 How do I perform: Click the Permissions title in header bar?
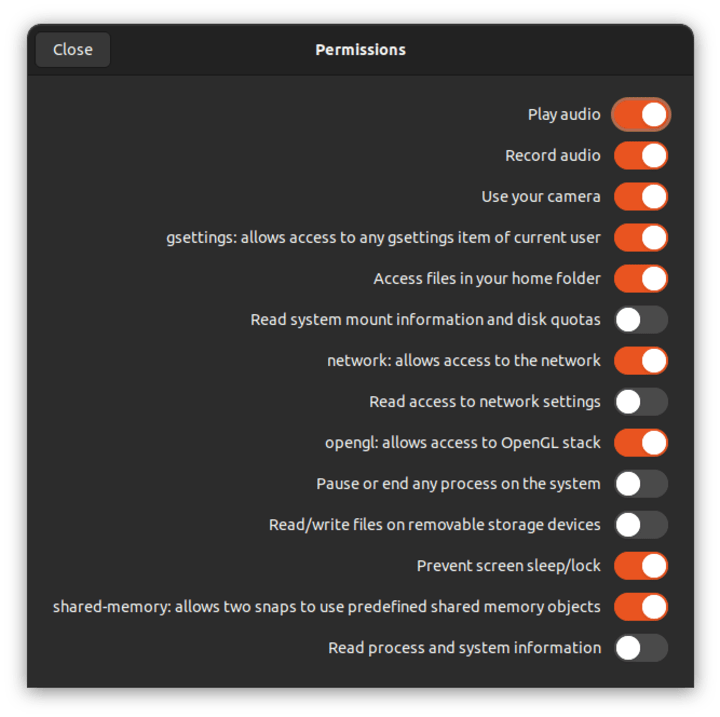(x=360, y=50)
